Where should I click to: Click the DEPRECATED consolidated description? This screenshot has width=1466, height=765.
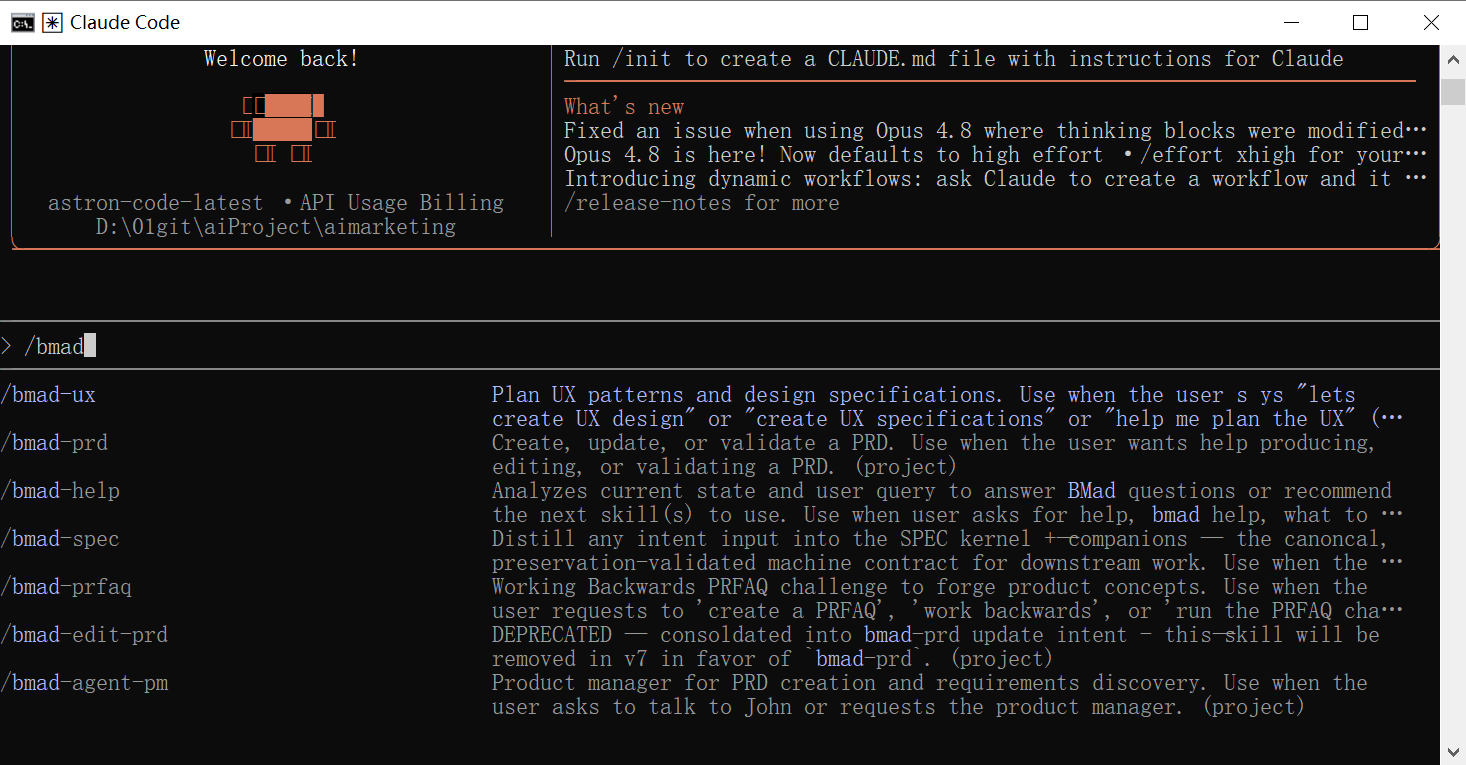pyautogui.click(x=936, y=647)
